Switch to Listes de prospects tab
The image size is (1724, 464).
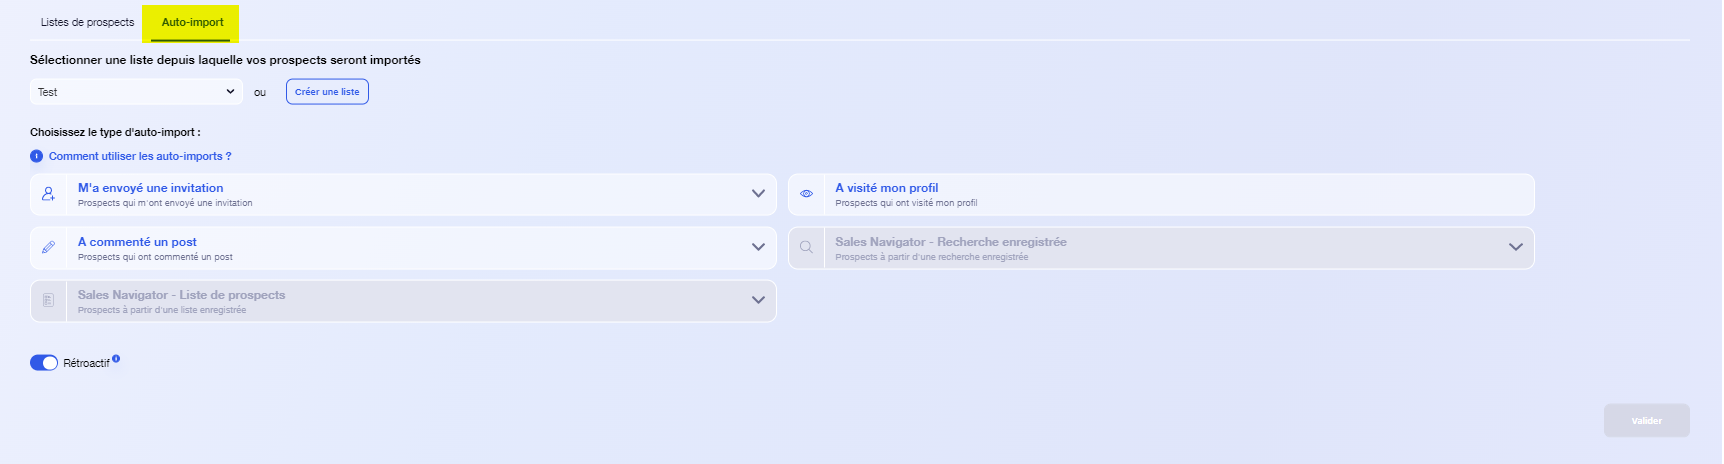pyautogui.click(x=87, y=22)
